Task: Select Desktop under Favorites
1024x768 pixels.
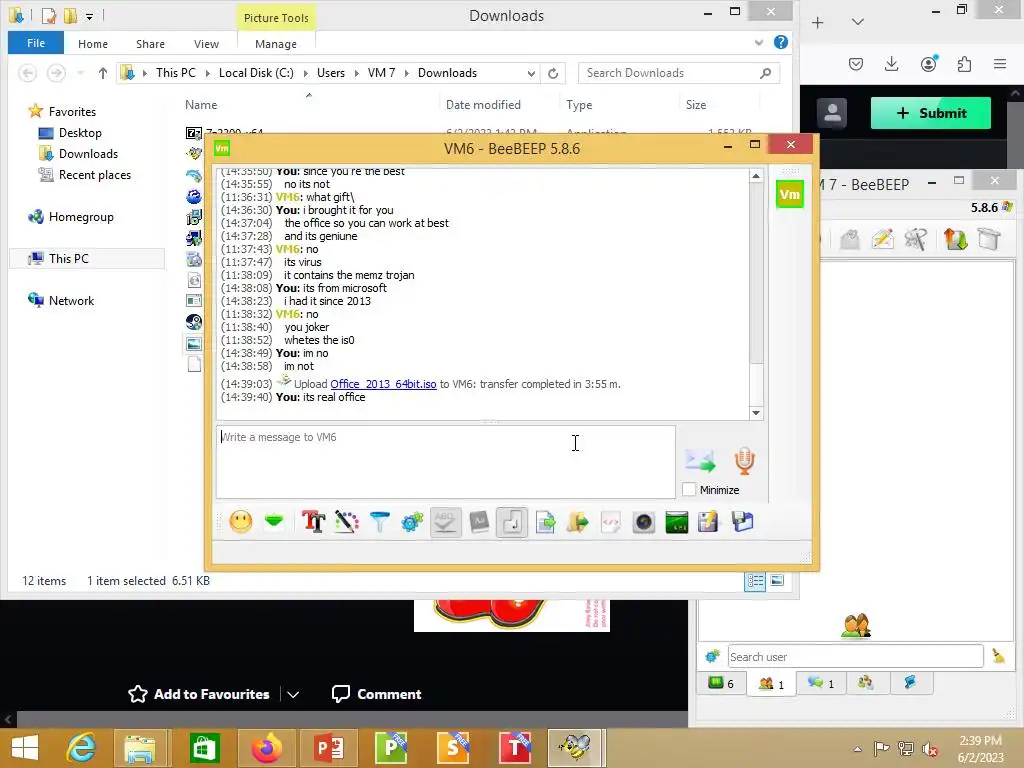Action: [80, 133]
